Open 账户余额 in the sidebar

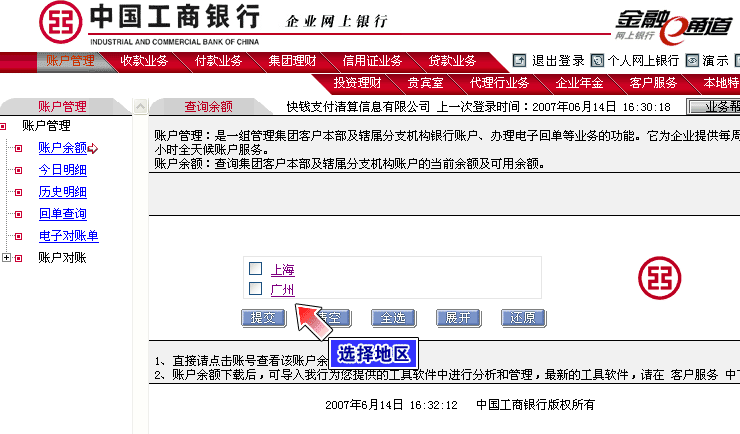[63, 148]
